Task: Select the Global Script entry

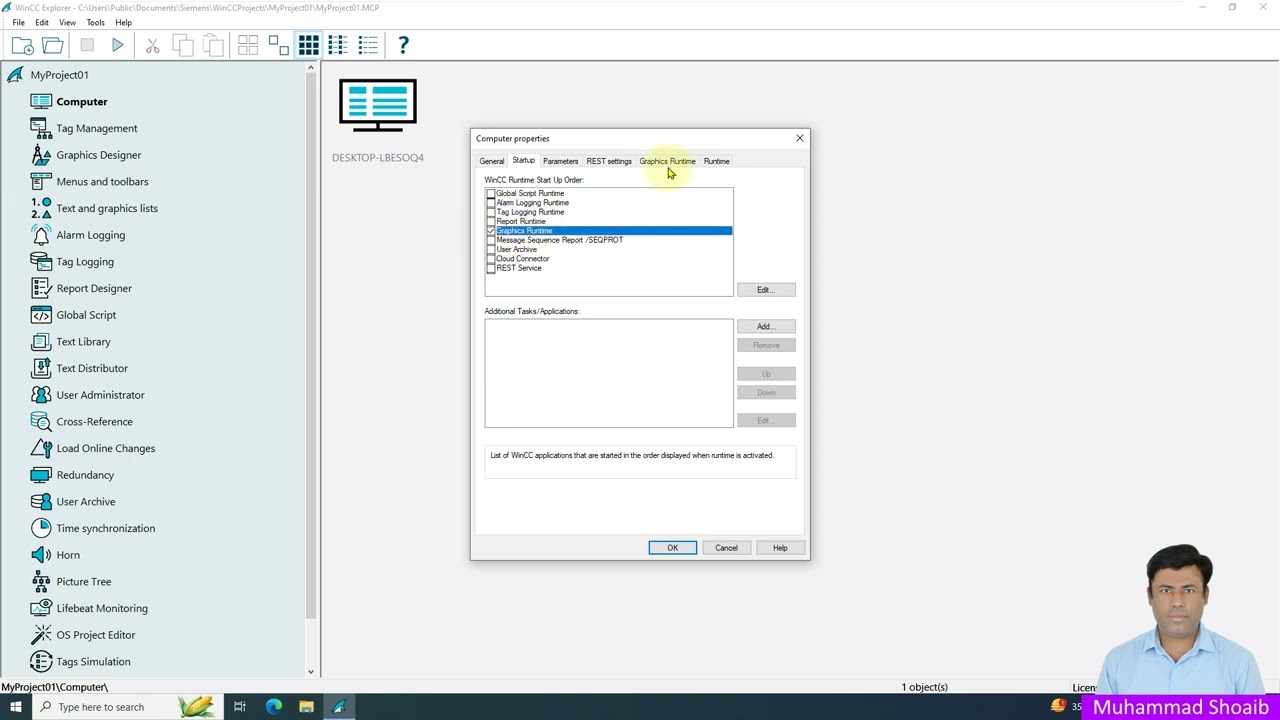Action: [86, 315]
